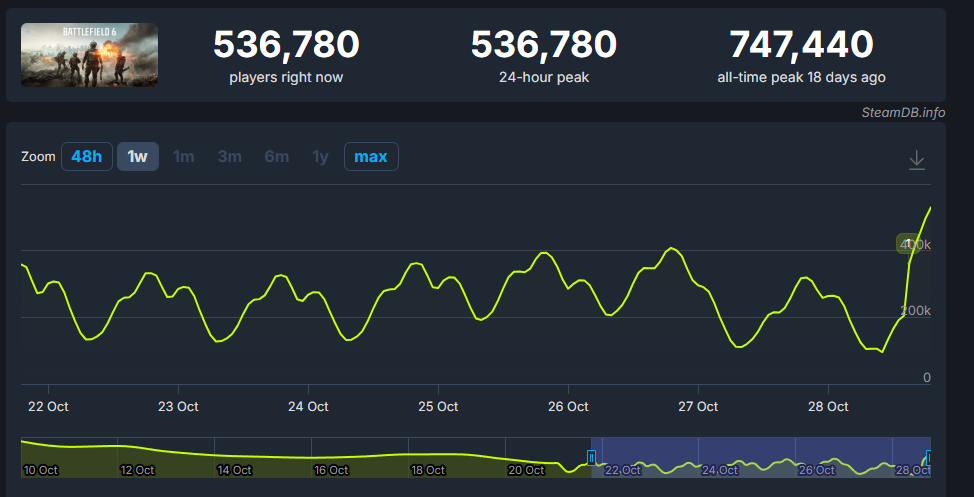This screenshot has width=974, height=497.
Task: Select the 1m zoom range
Action: coord(183,157)
